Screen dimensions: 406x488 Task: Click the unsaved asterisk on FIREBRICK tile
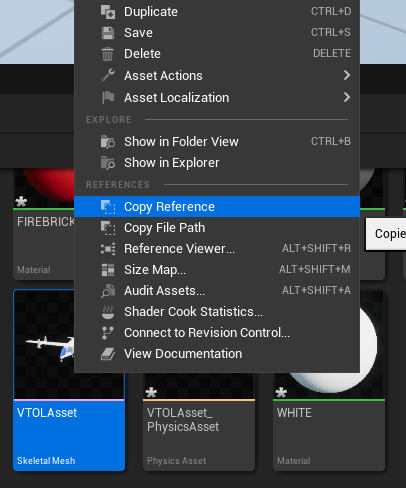tap(21, 201)
